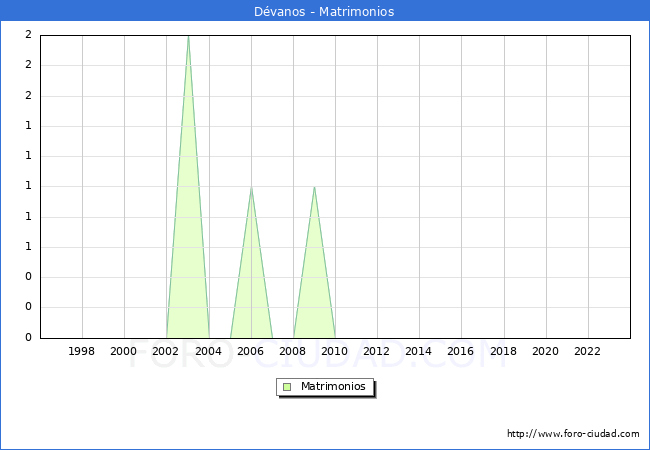Screen dimensions: 650x450
Task: Select the 2016 x-axis label
Action: tap(460, 351)
